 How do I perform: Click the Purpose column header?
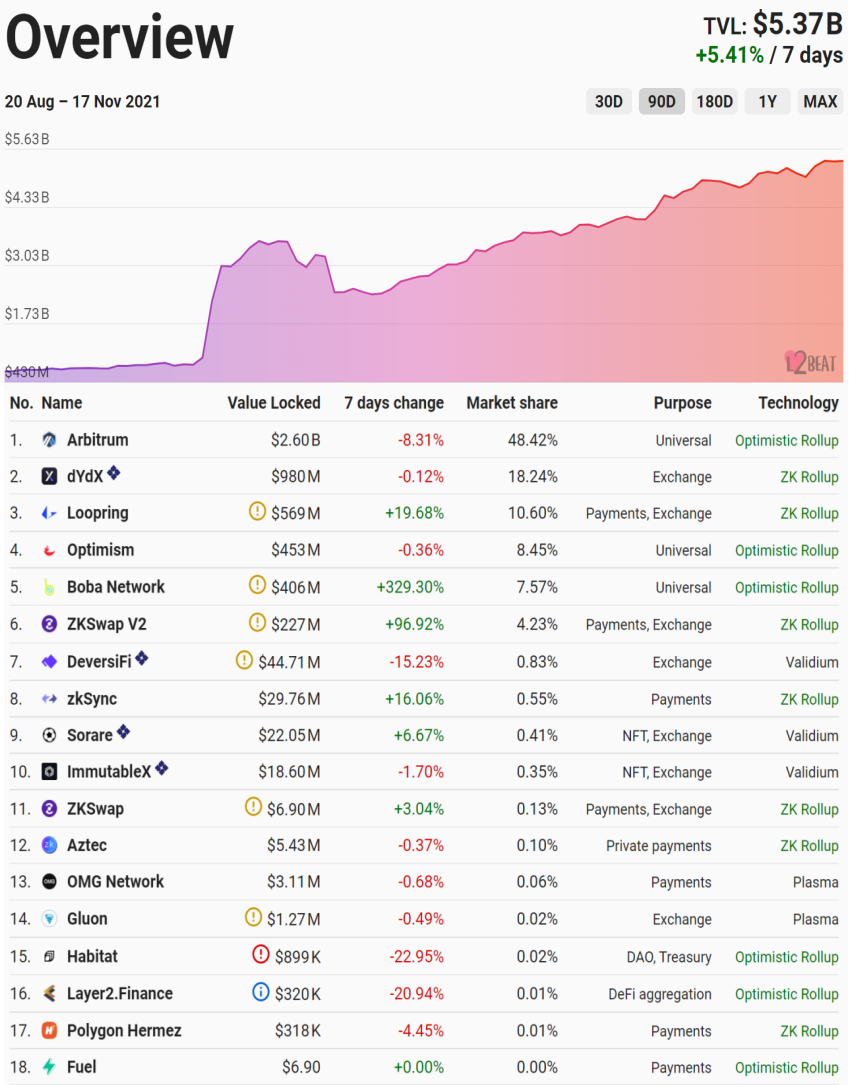pos(682,403)
